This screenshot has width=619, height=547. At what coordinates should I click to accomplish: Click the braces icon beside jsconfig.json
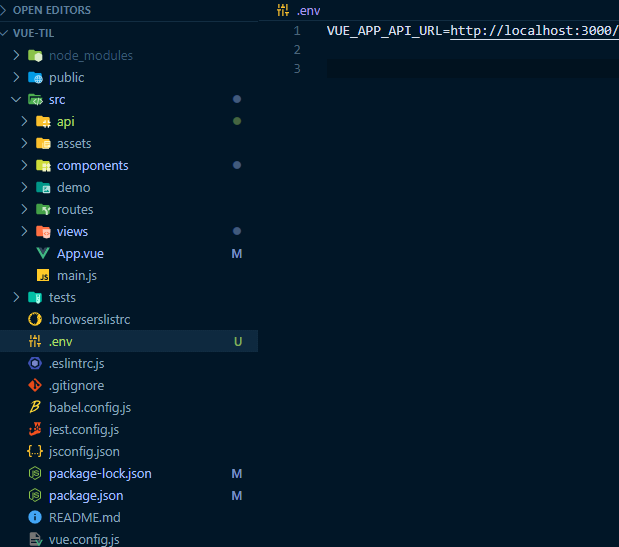tap(35, 451)
